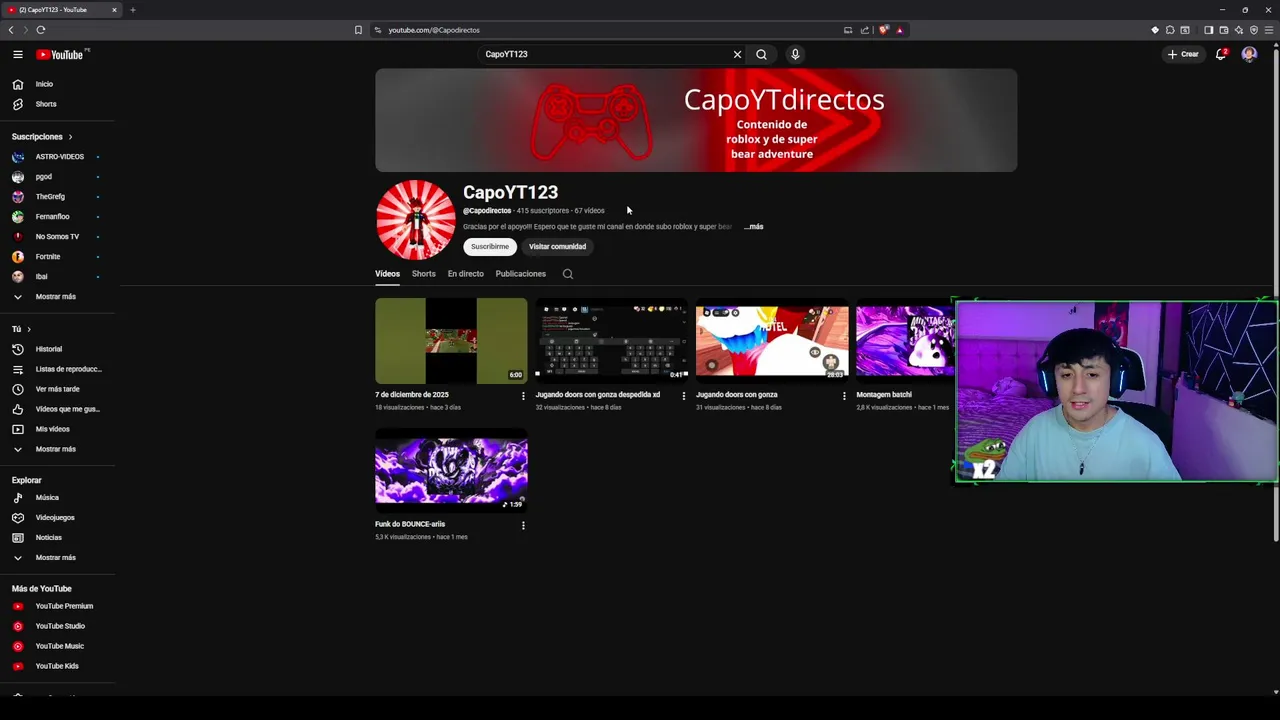Open the Funk do BOUNCE-ariis thumbnail
Screen dimensions: 1280x720
(x=451, y=470)
